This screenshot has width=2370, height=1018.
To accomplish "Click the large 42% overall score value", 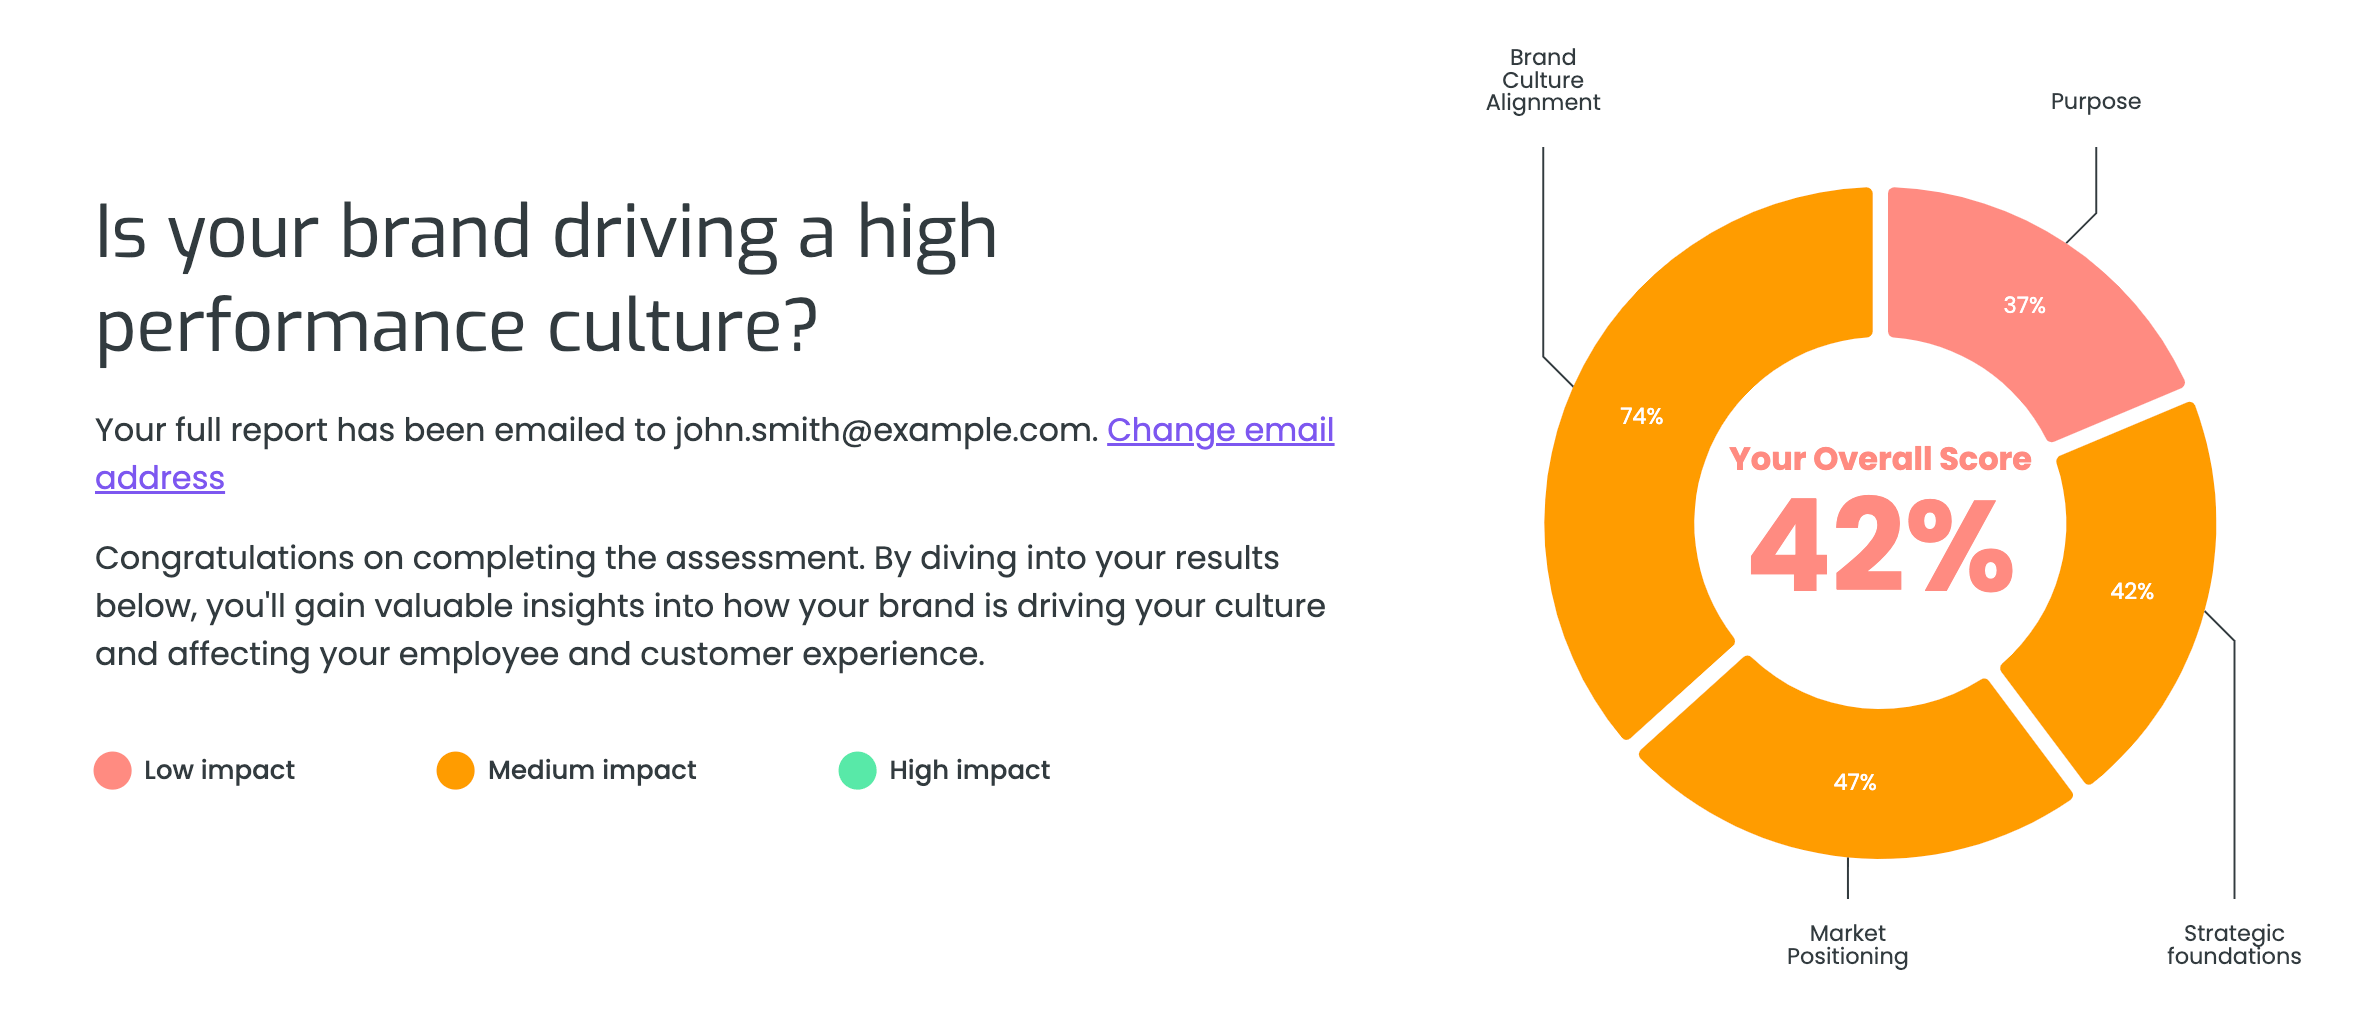I will pos(1881,545).
